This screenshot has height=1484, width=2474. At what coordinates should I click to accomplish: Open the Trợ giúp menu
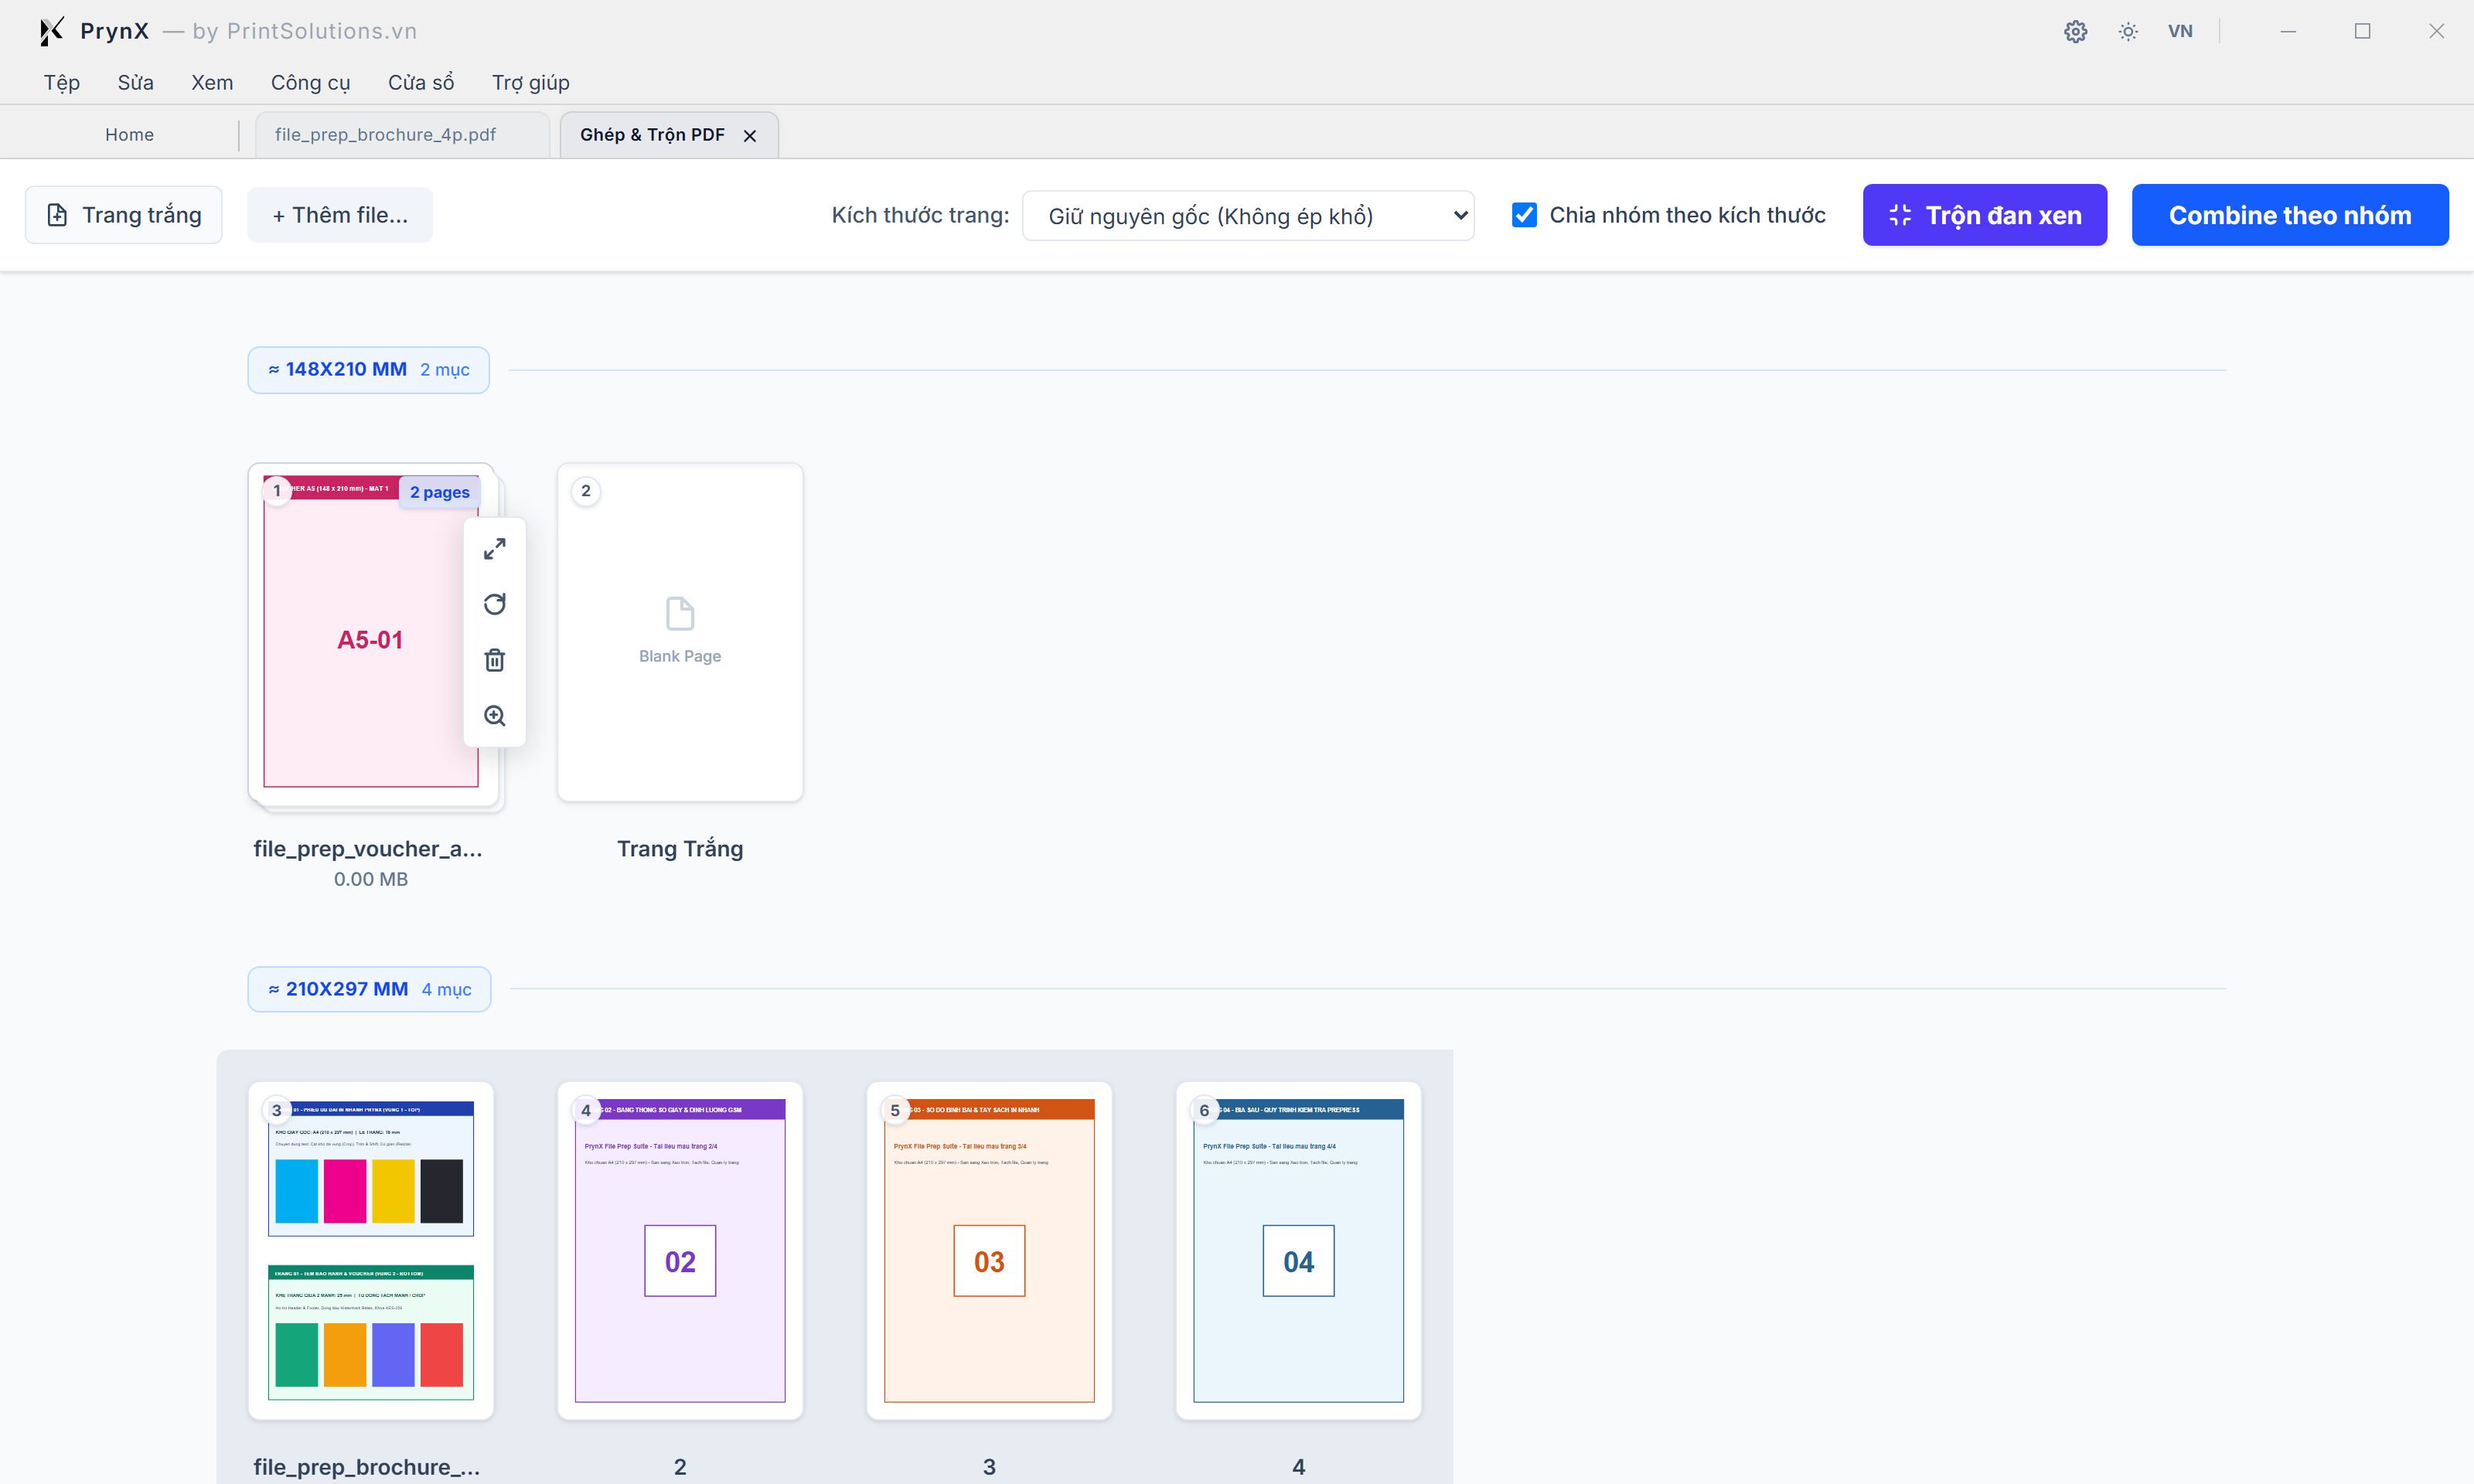point(530,82)
